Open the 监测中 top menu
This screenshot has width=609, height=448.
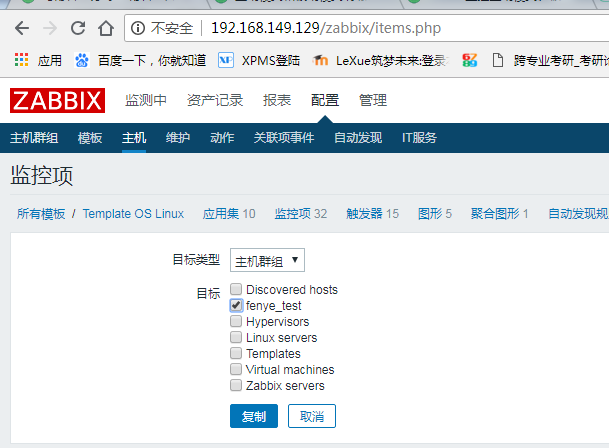(146, 100)
